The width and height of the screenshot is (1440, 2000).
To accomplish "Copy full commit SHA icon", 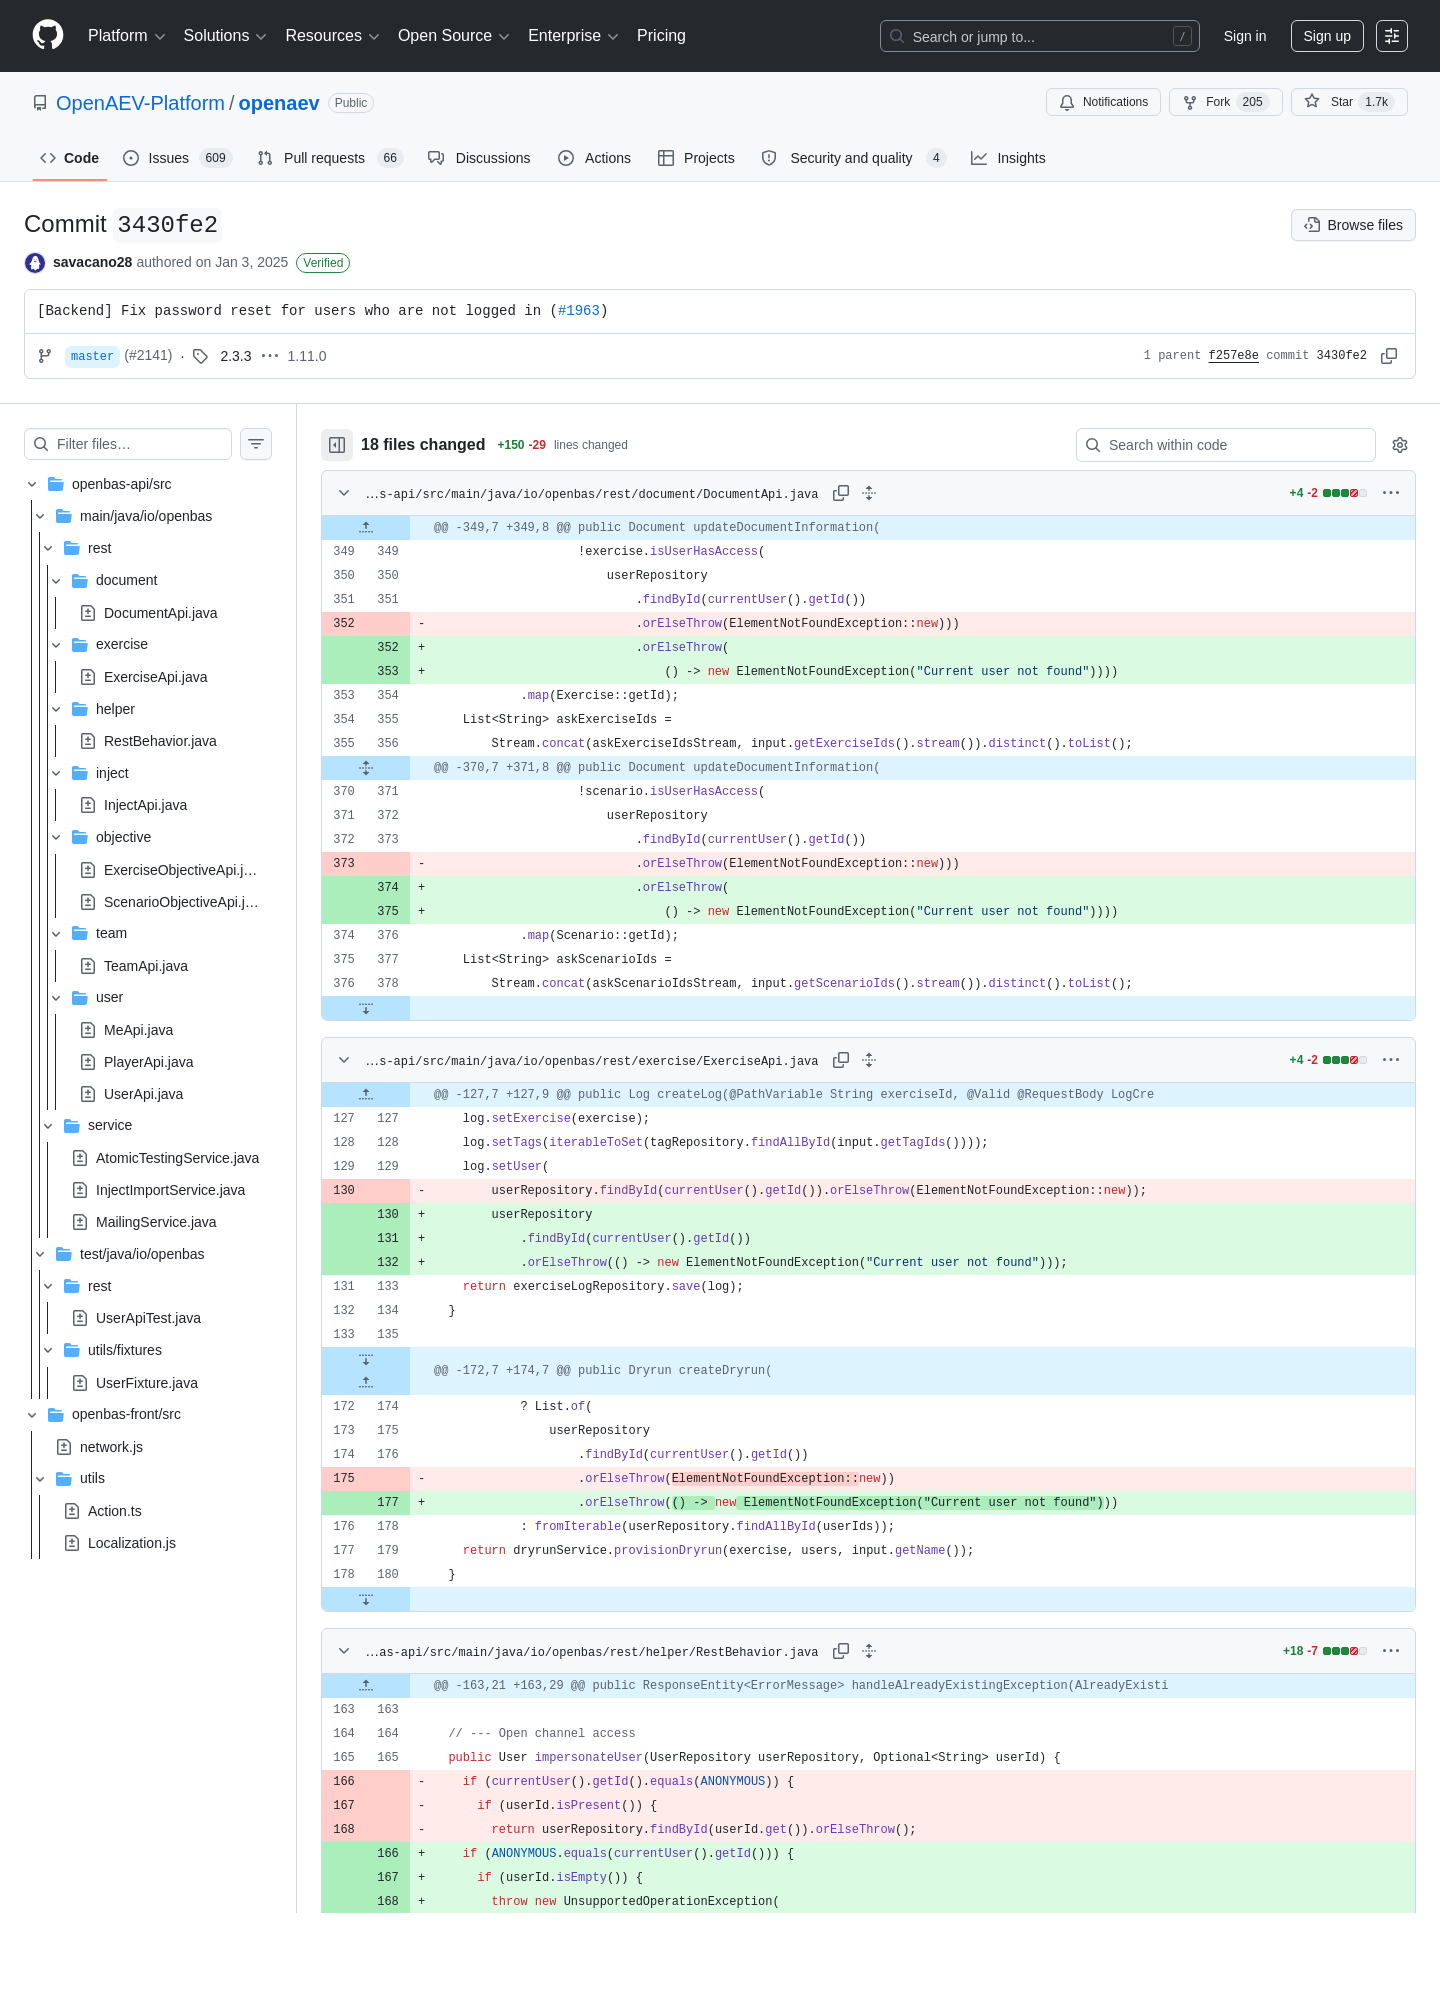I will [1389, 356].
